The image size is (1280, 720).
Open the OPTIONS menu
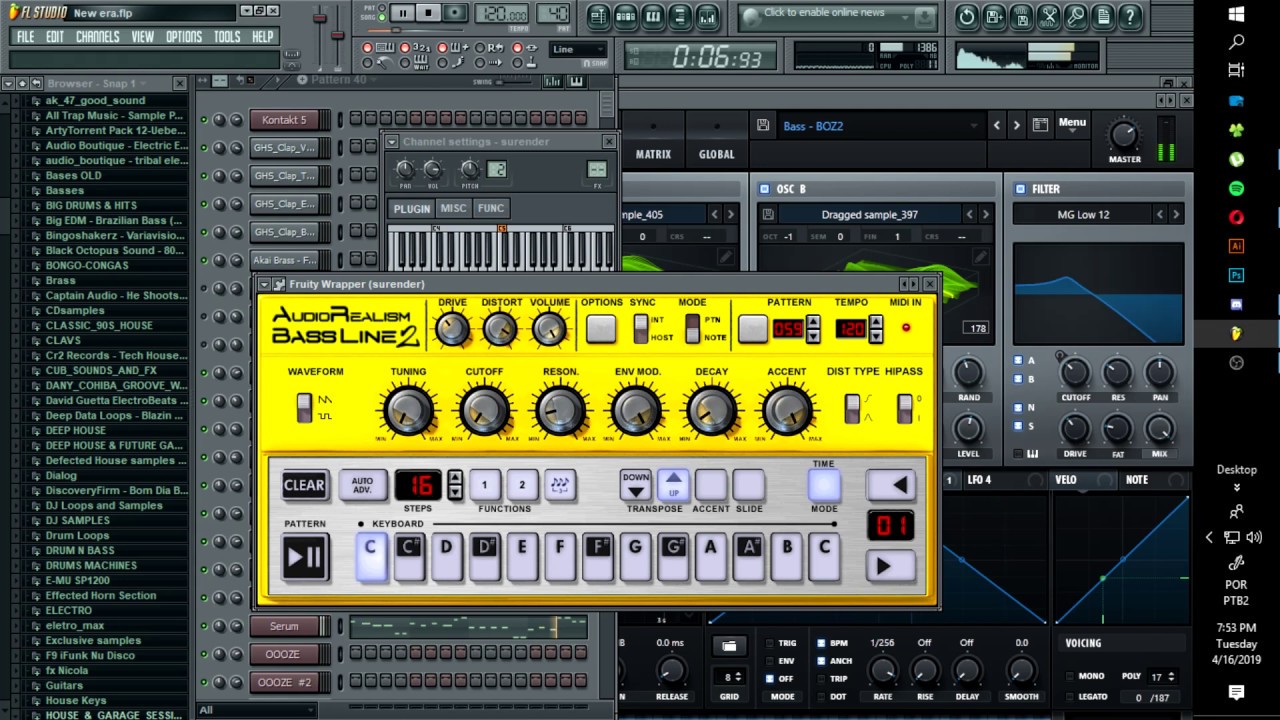pyautogui.click(x=184, y=37)
